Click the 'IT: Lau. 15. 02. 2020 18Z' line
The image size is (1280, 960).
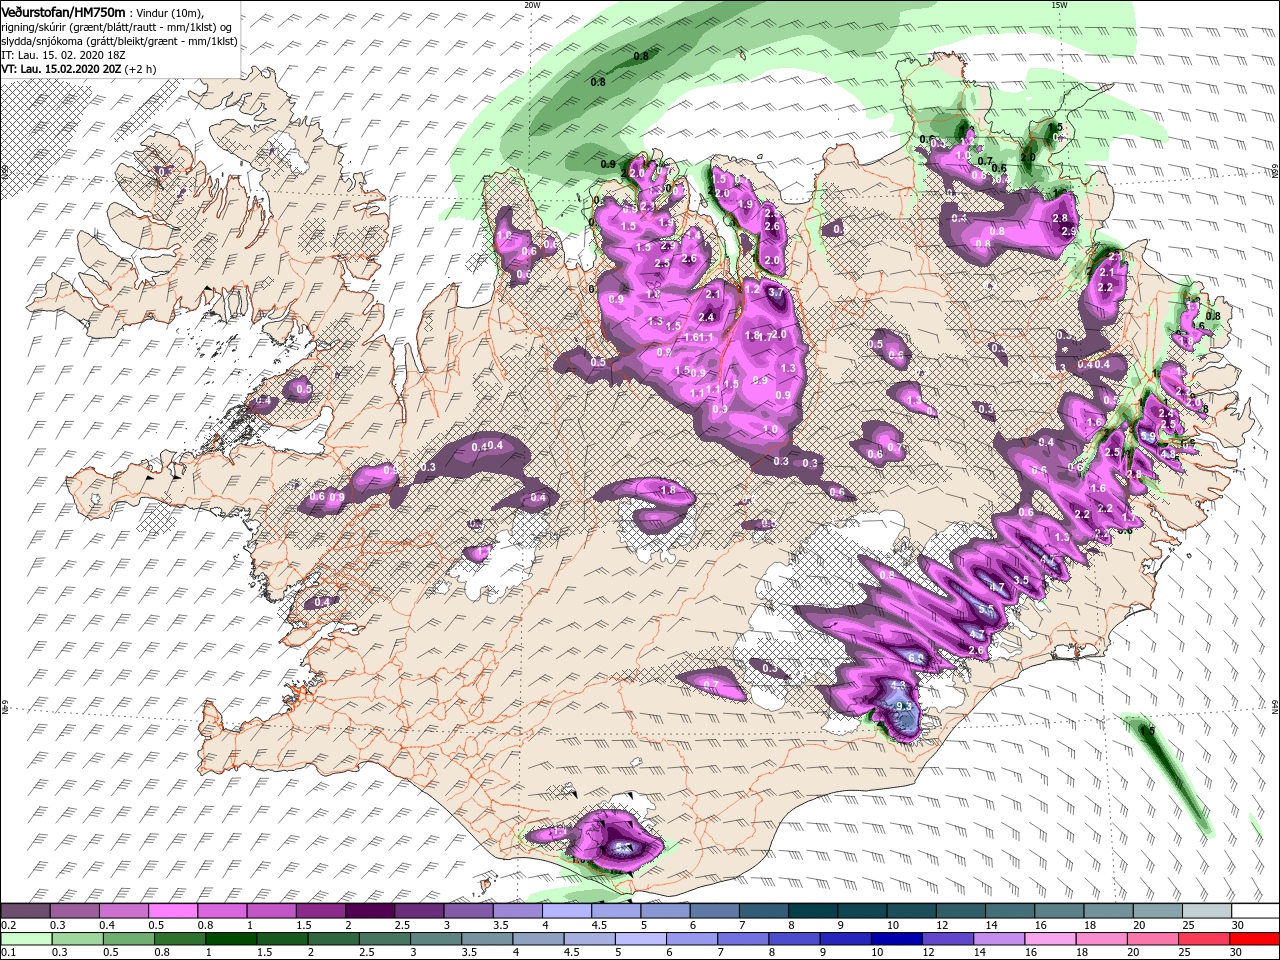click(x=62, y=54)
